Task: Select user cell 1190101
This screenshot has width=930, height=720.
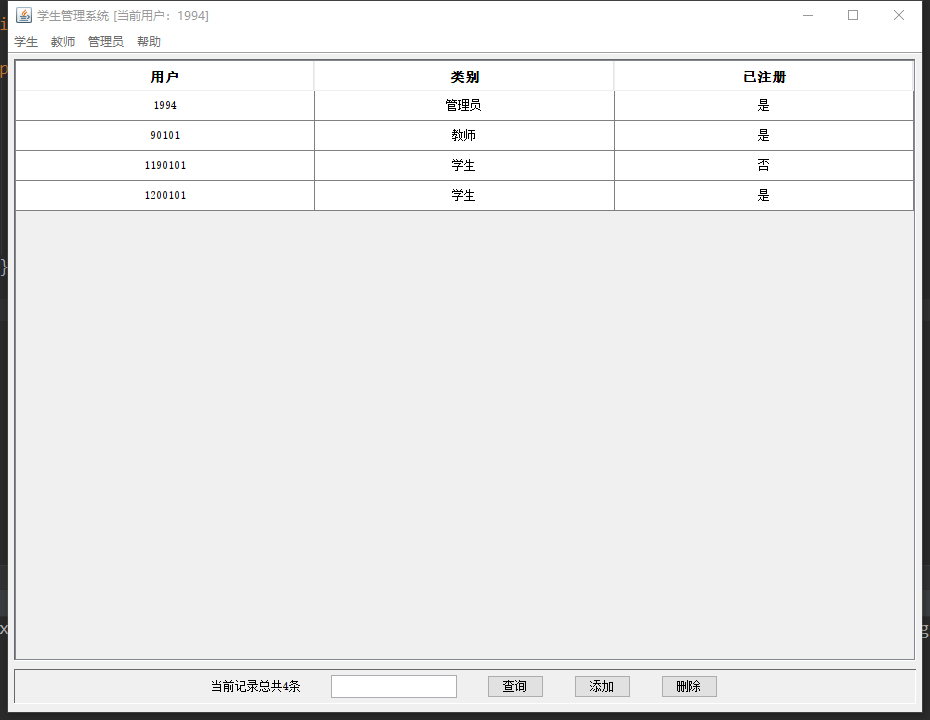Action: tap(165, 165)
